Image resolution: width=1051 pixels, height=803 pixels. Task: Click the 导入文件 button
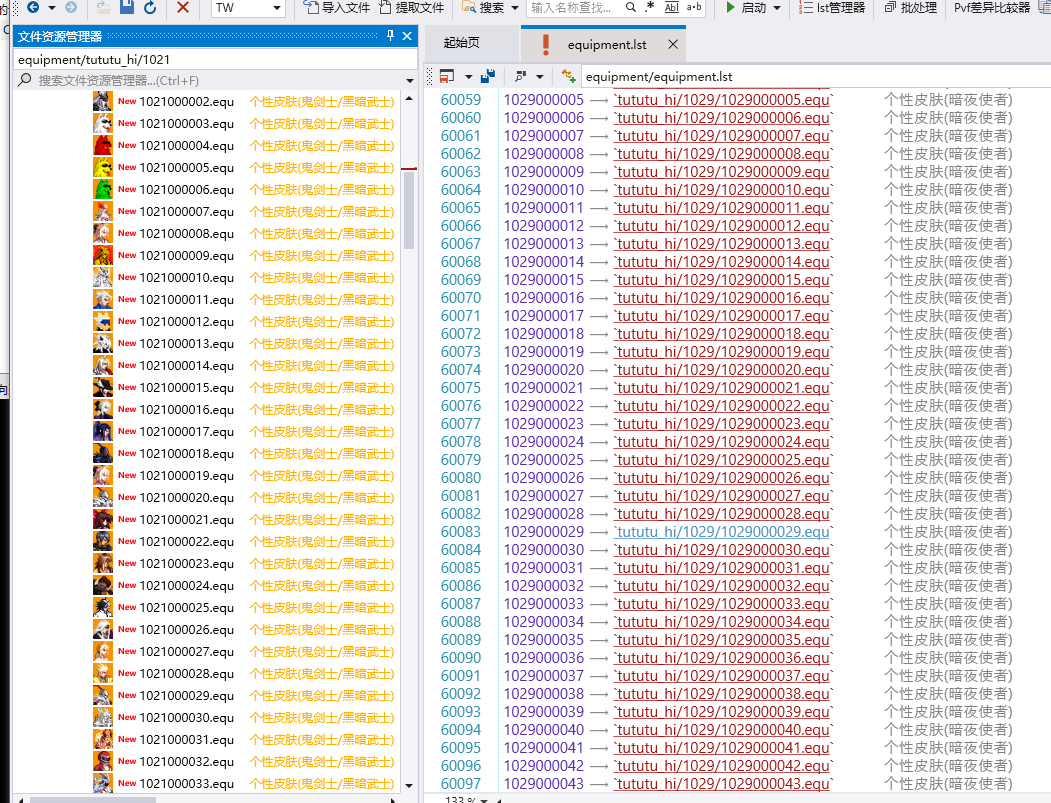click(x=337, y=8)
